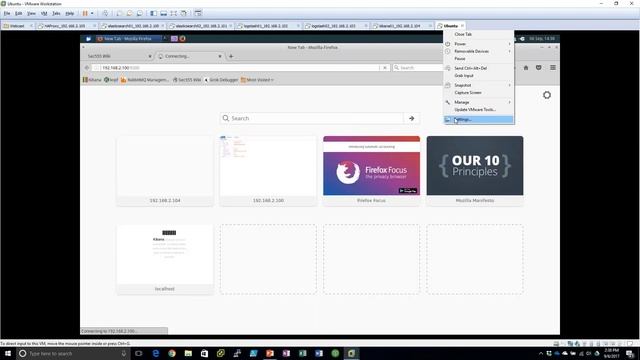Viewport: 640px width, 360px height.
Task: Click the Firefox Pocket icon
Action: [x=539, y=68]
